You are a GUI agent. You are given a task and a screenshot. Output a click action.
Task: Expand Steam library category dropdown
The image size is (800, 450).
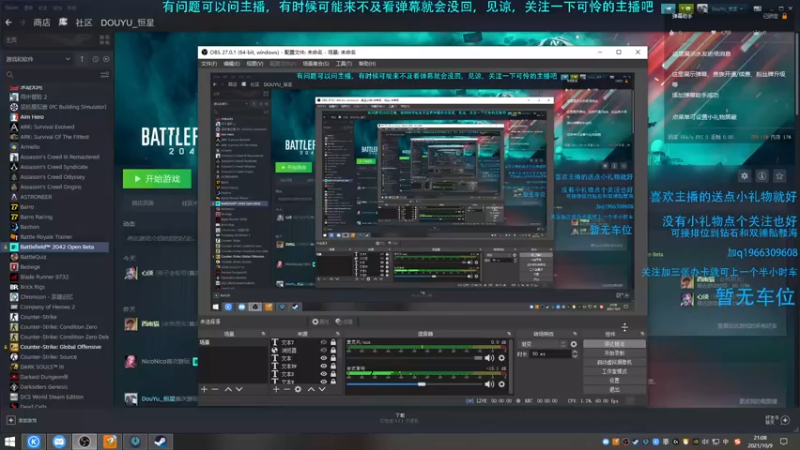click(x=38, y=59)
